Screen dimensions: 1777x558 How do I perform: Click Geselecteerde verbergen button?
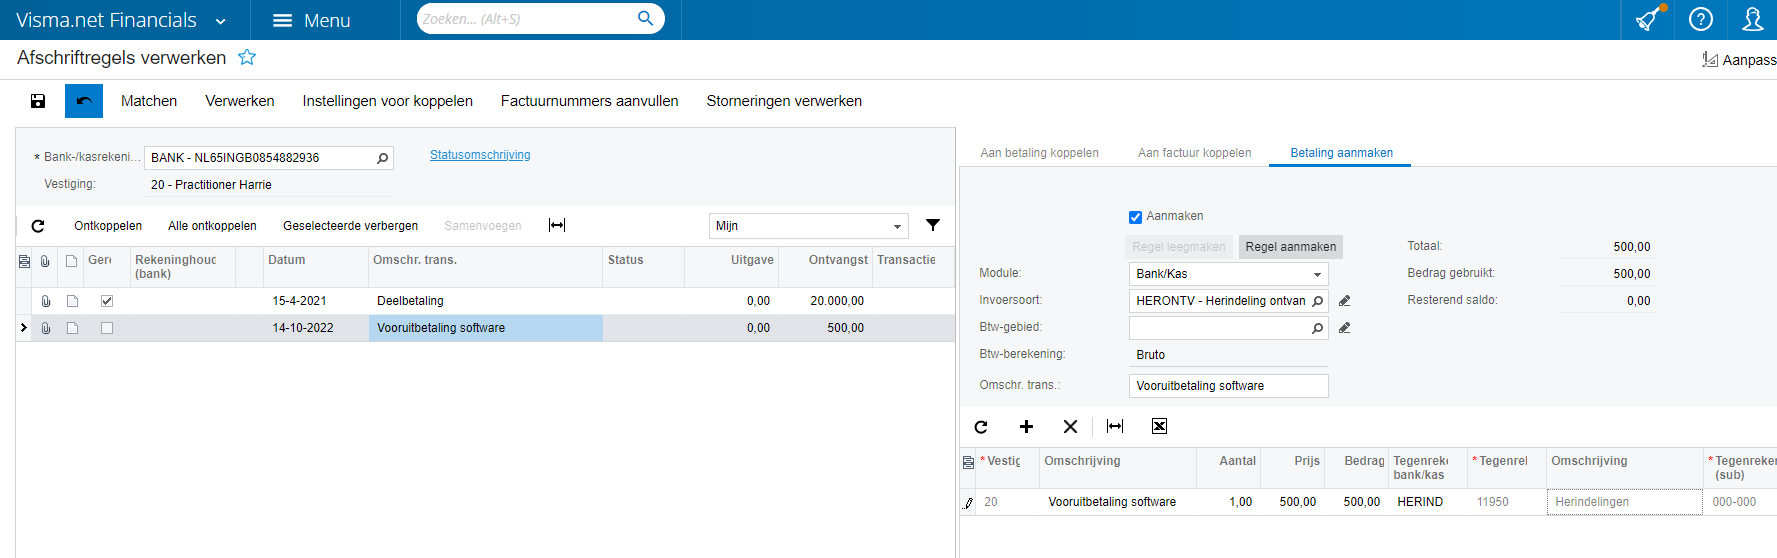click(x=350, y=226)
